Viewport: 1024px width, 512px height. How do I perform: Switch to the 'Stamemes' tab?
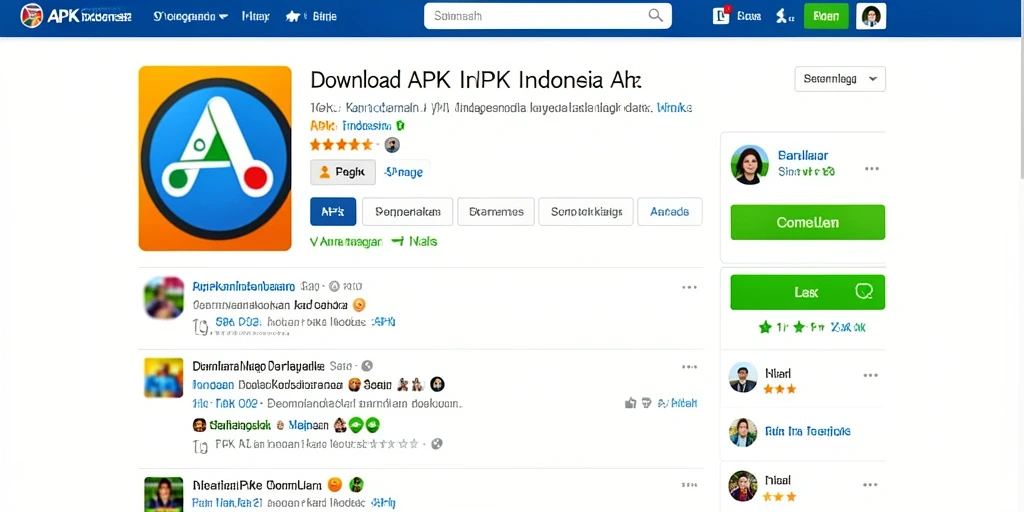click(x=496, y=212)
